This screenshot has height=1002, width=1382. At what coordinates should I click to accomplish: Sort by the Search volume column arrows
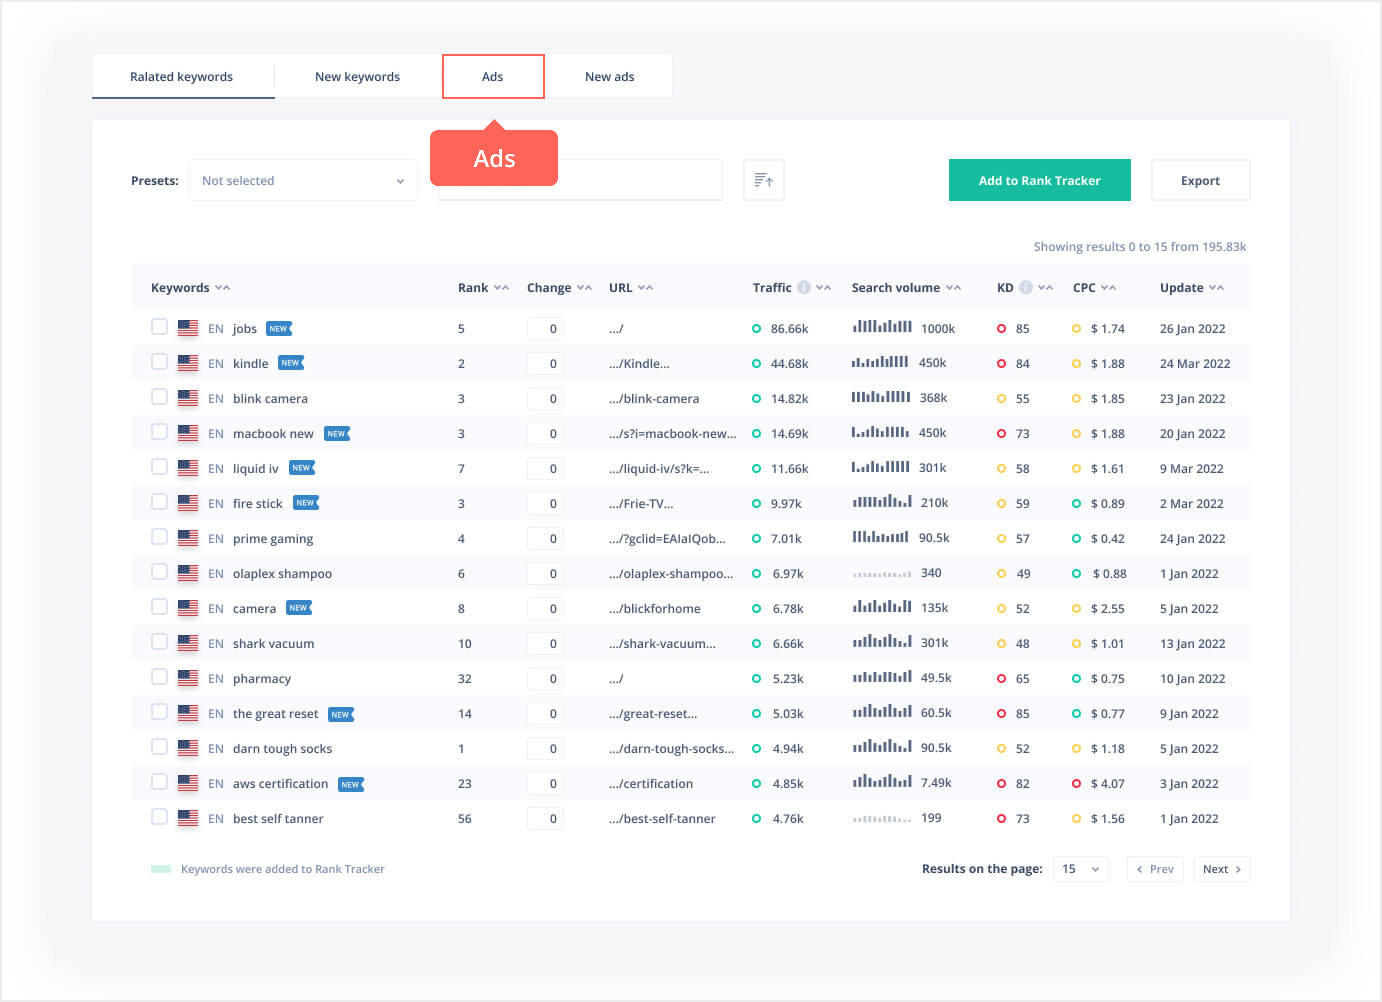point(953,288)
